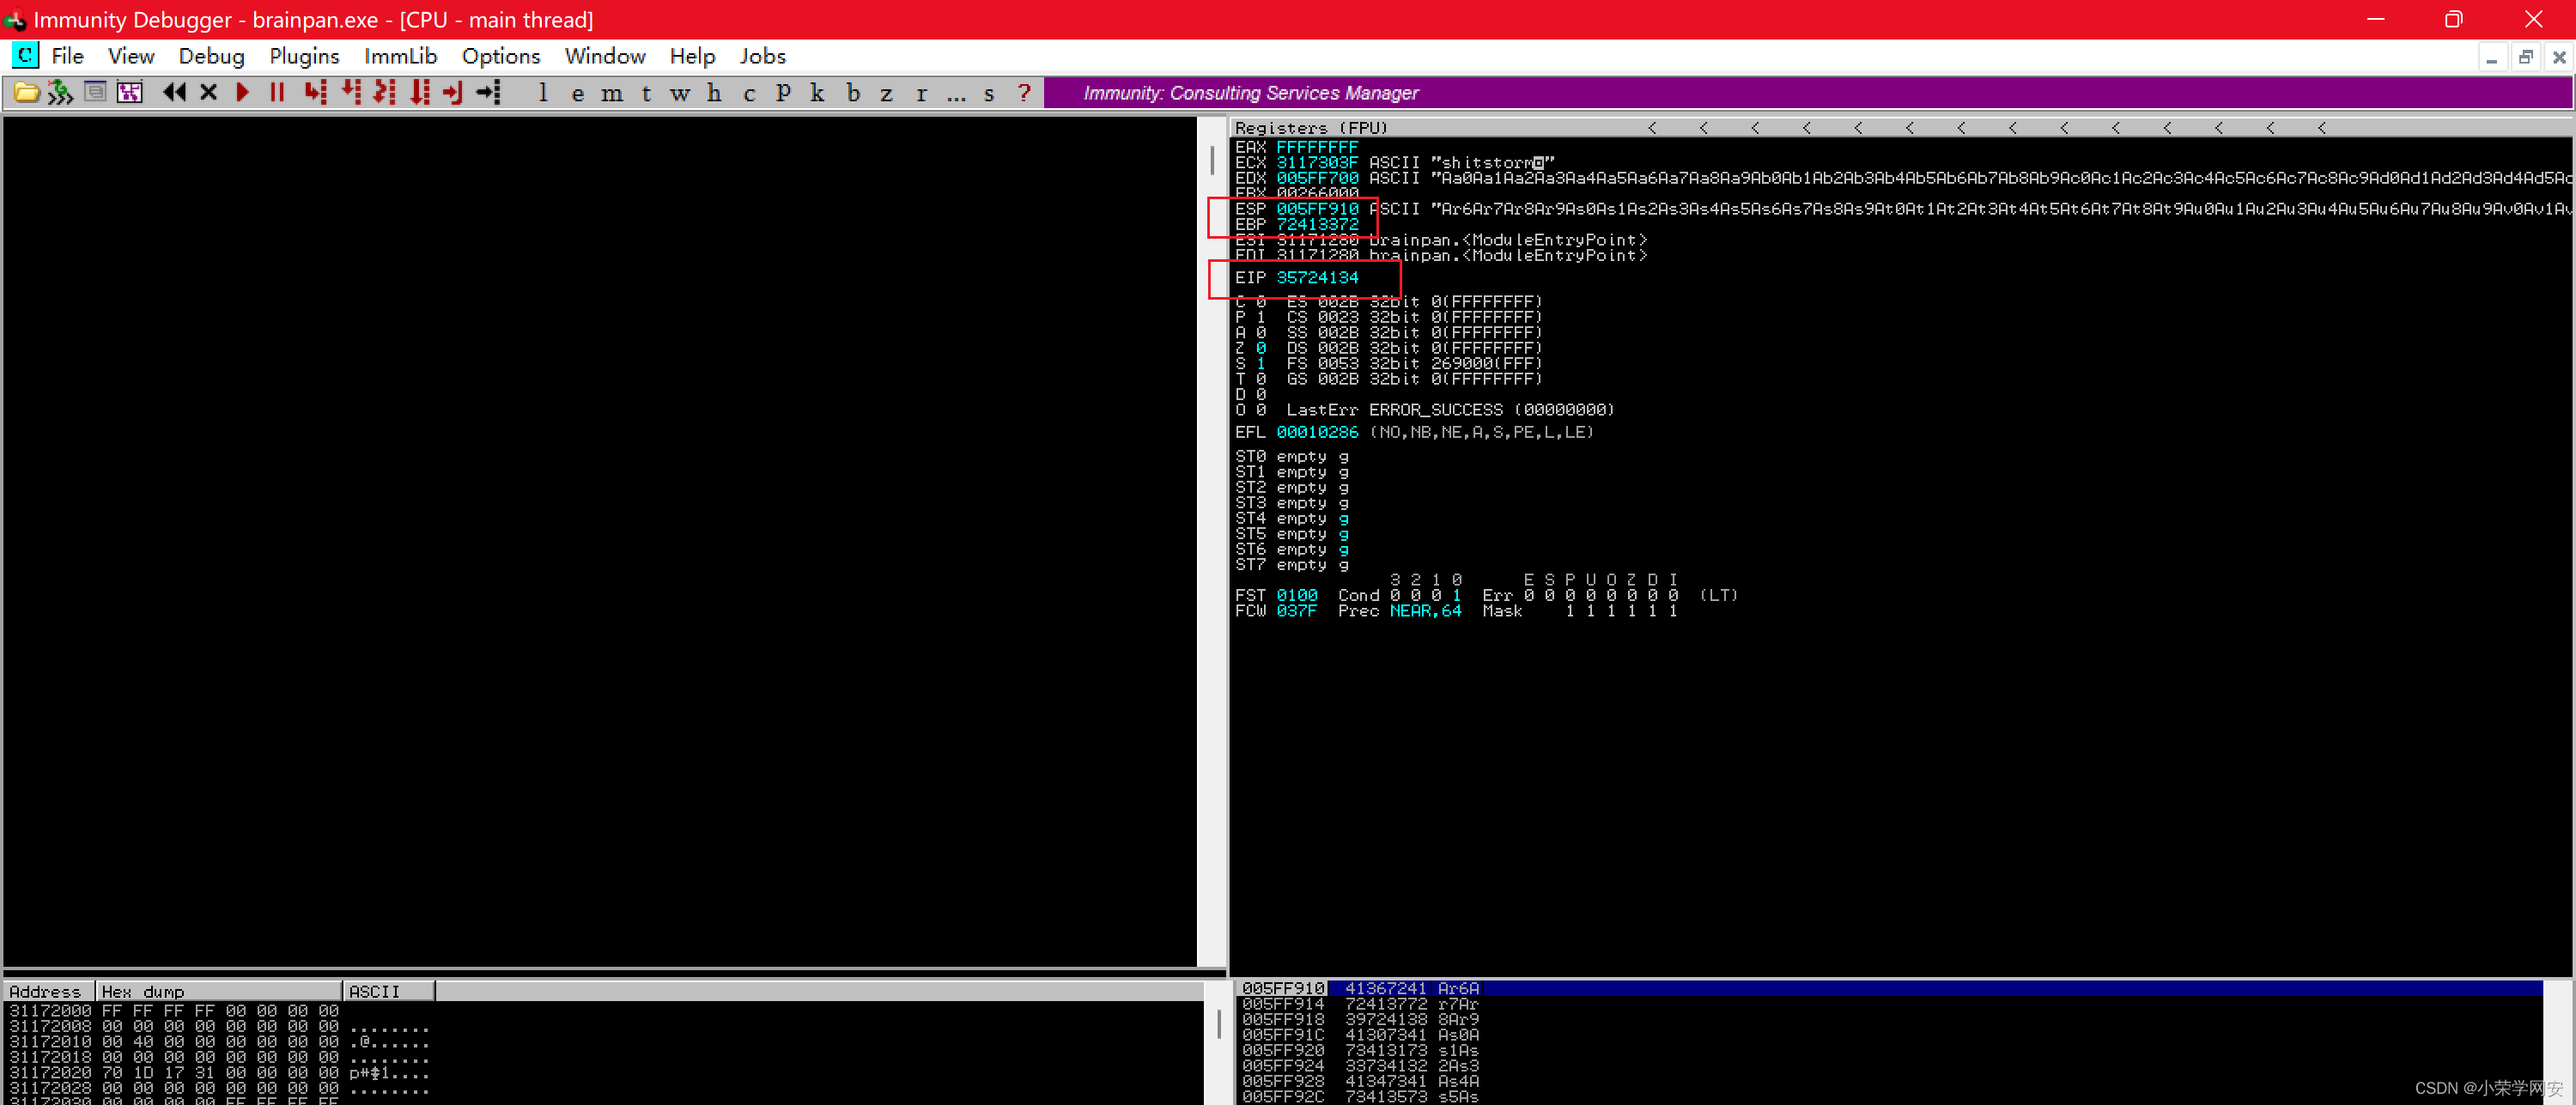Screen dimensions: 2576x1105
Task: Show Handles window with 'h'
Action: [x=714, y=93]
